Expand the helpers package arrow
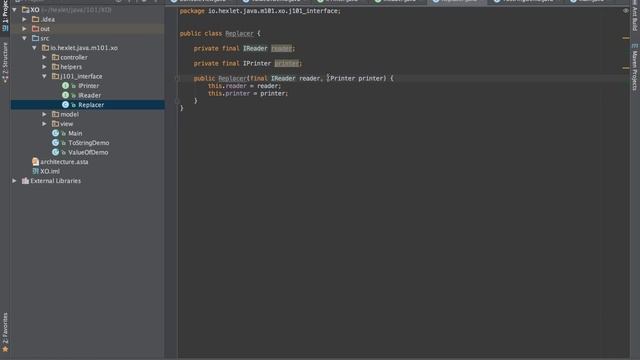This screenshot has height=360, width=640. point(44,67)
